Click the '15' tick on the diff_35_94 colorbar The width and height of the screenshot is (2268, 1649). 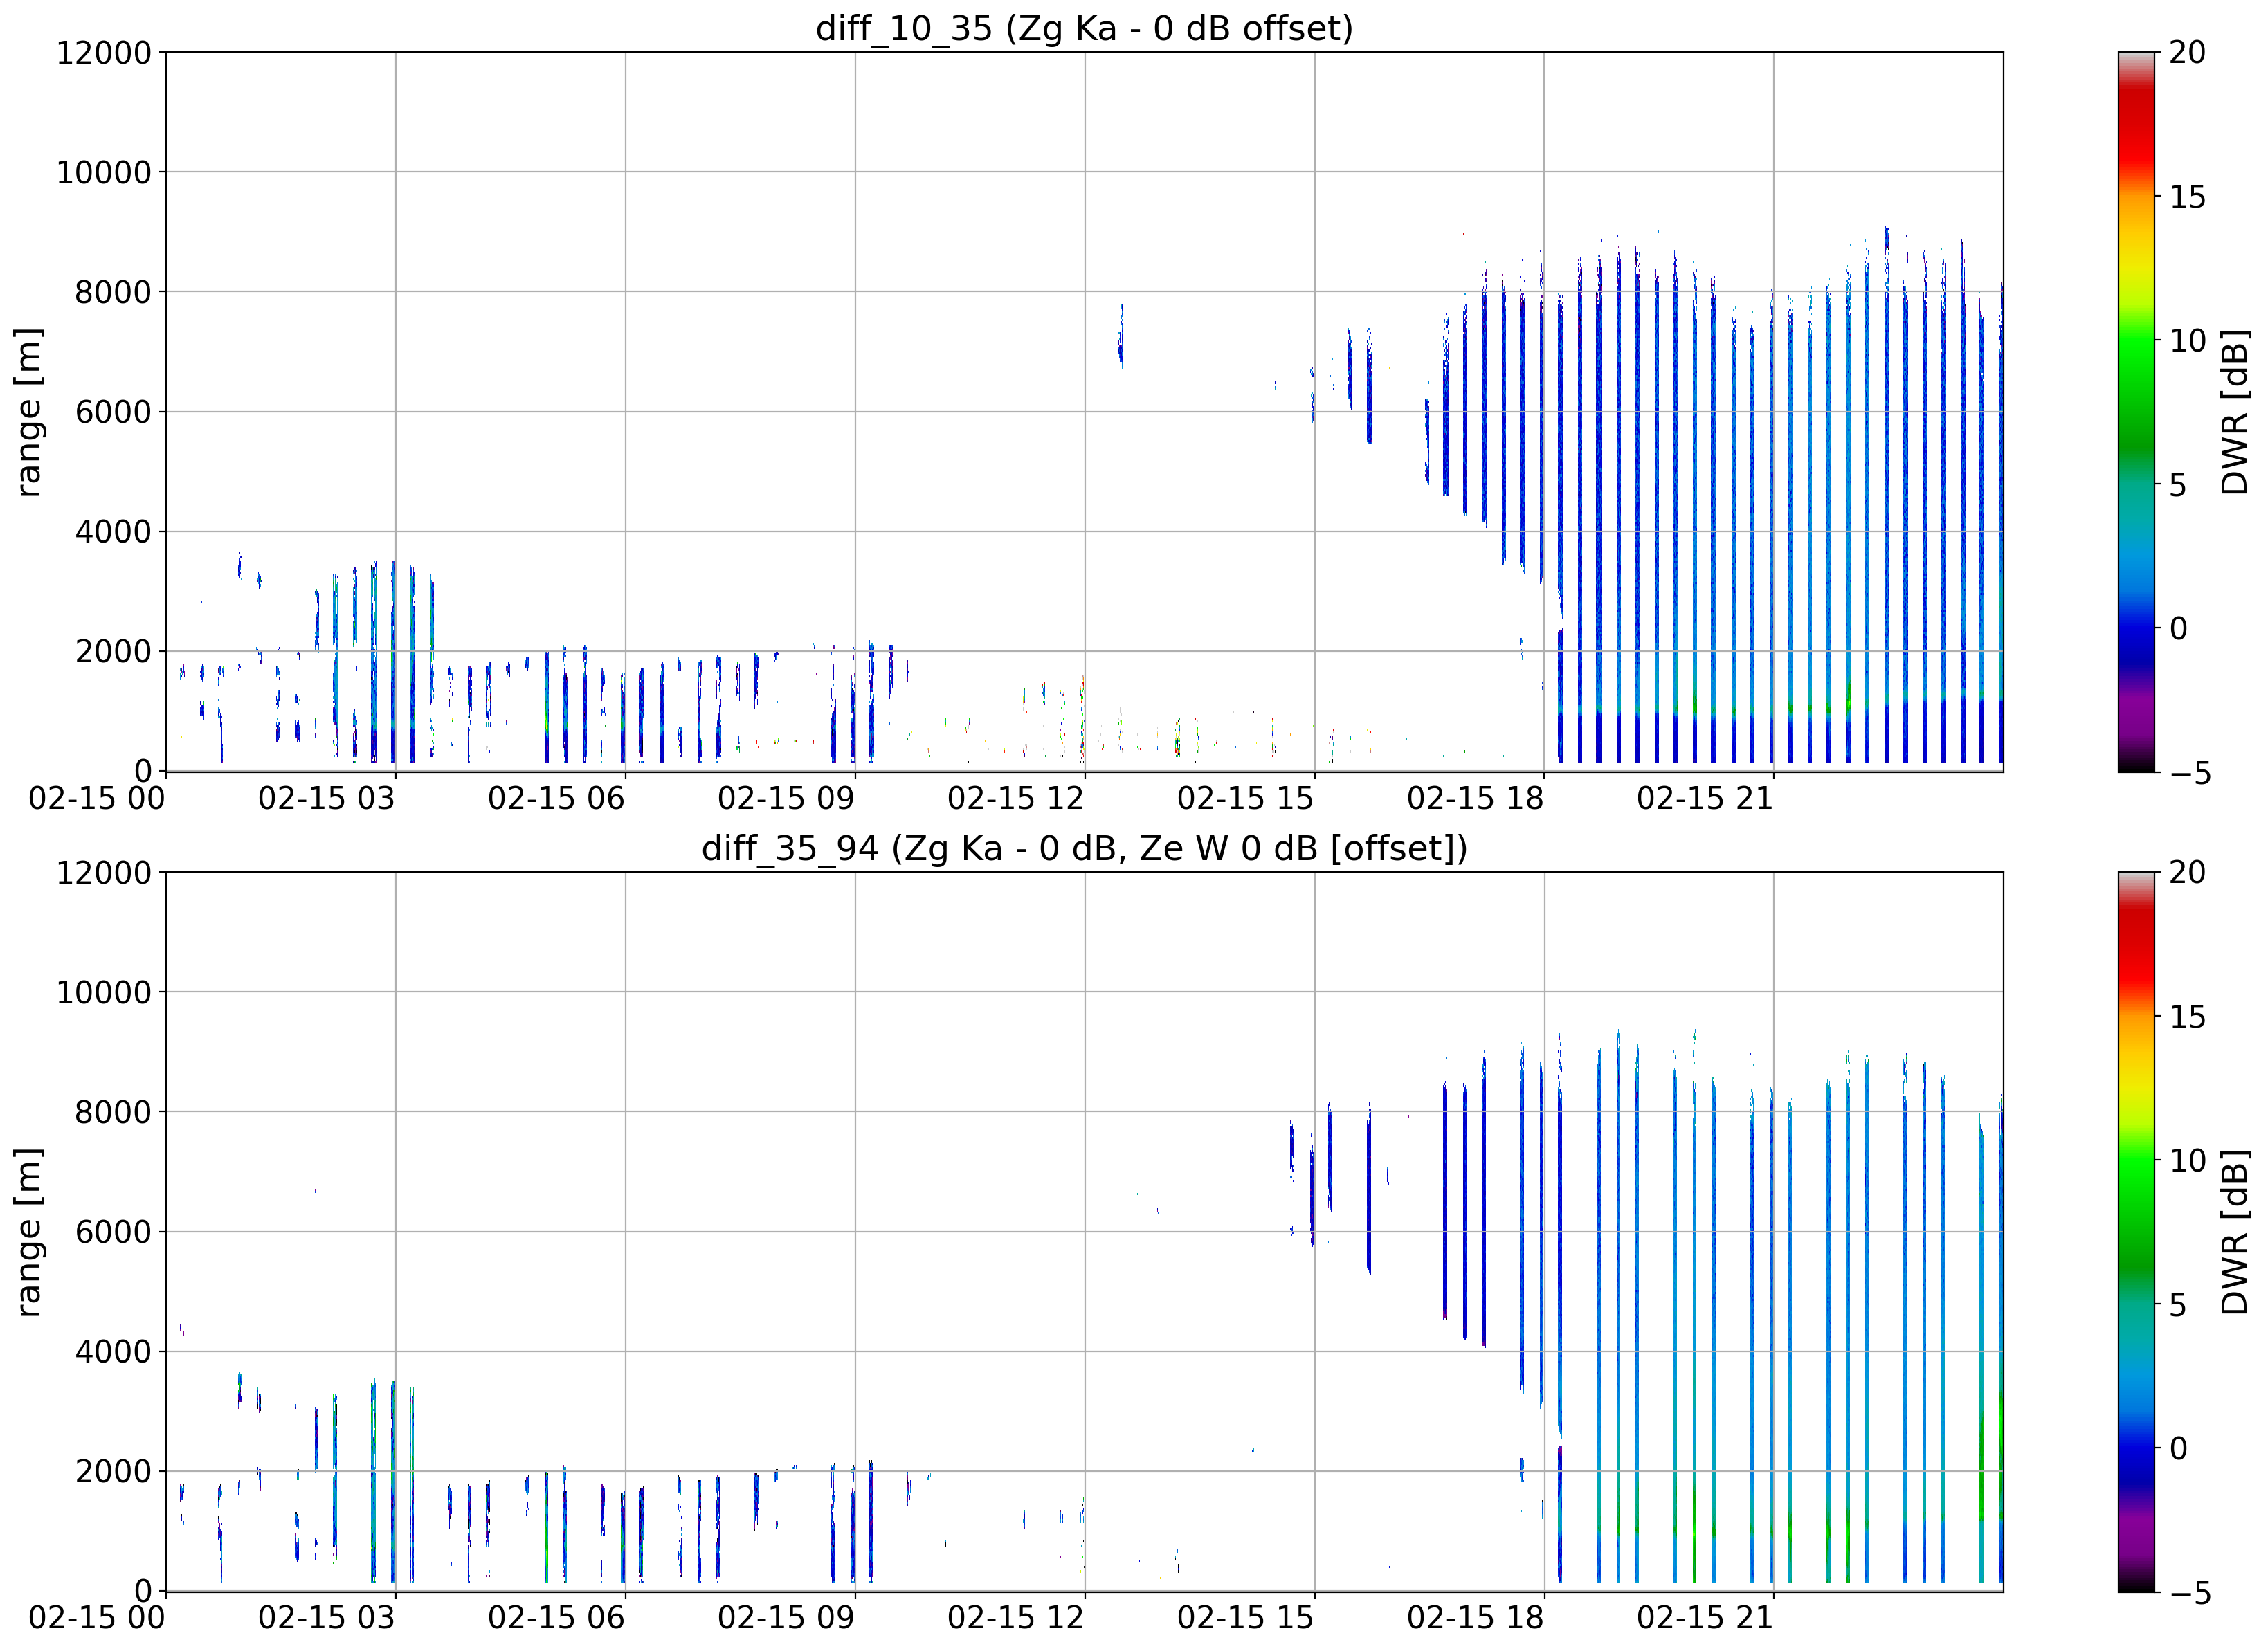point(2187,1017)
